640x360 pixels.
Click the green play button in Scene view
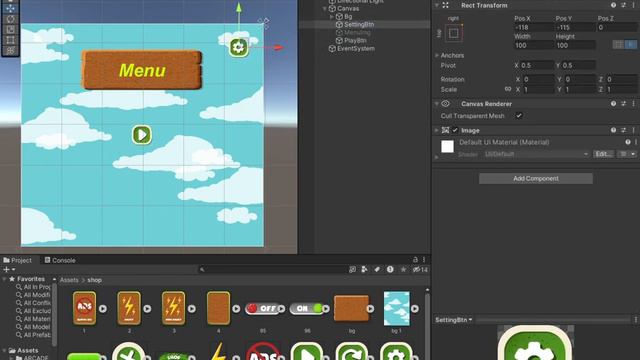(x=142, y=135)
